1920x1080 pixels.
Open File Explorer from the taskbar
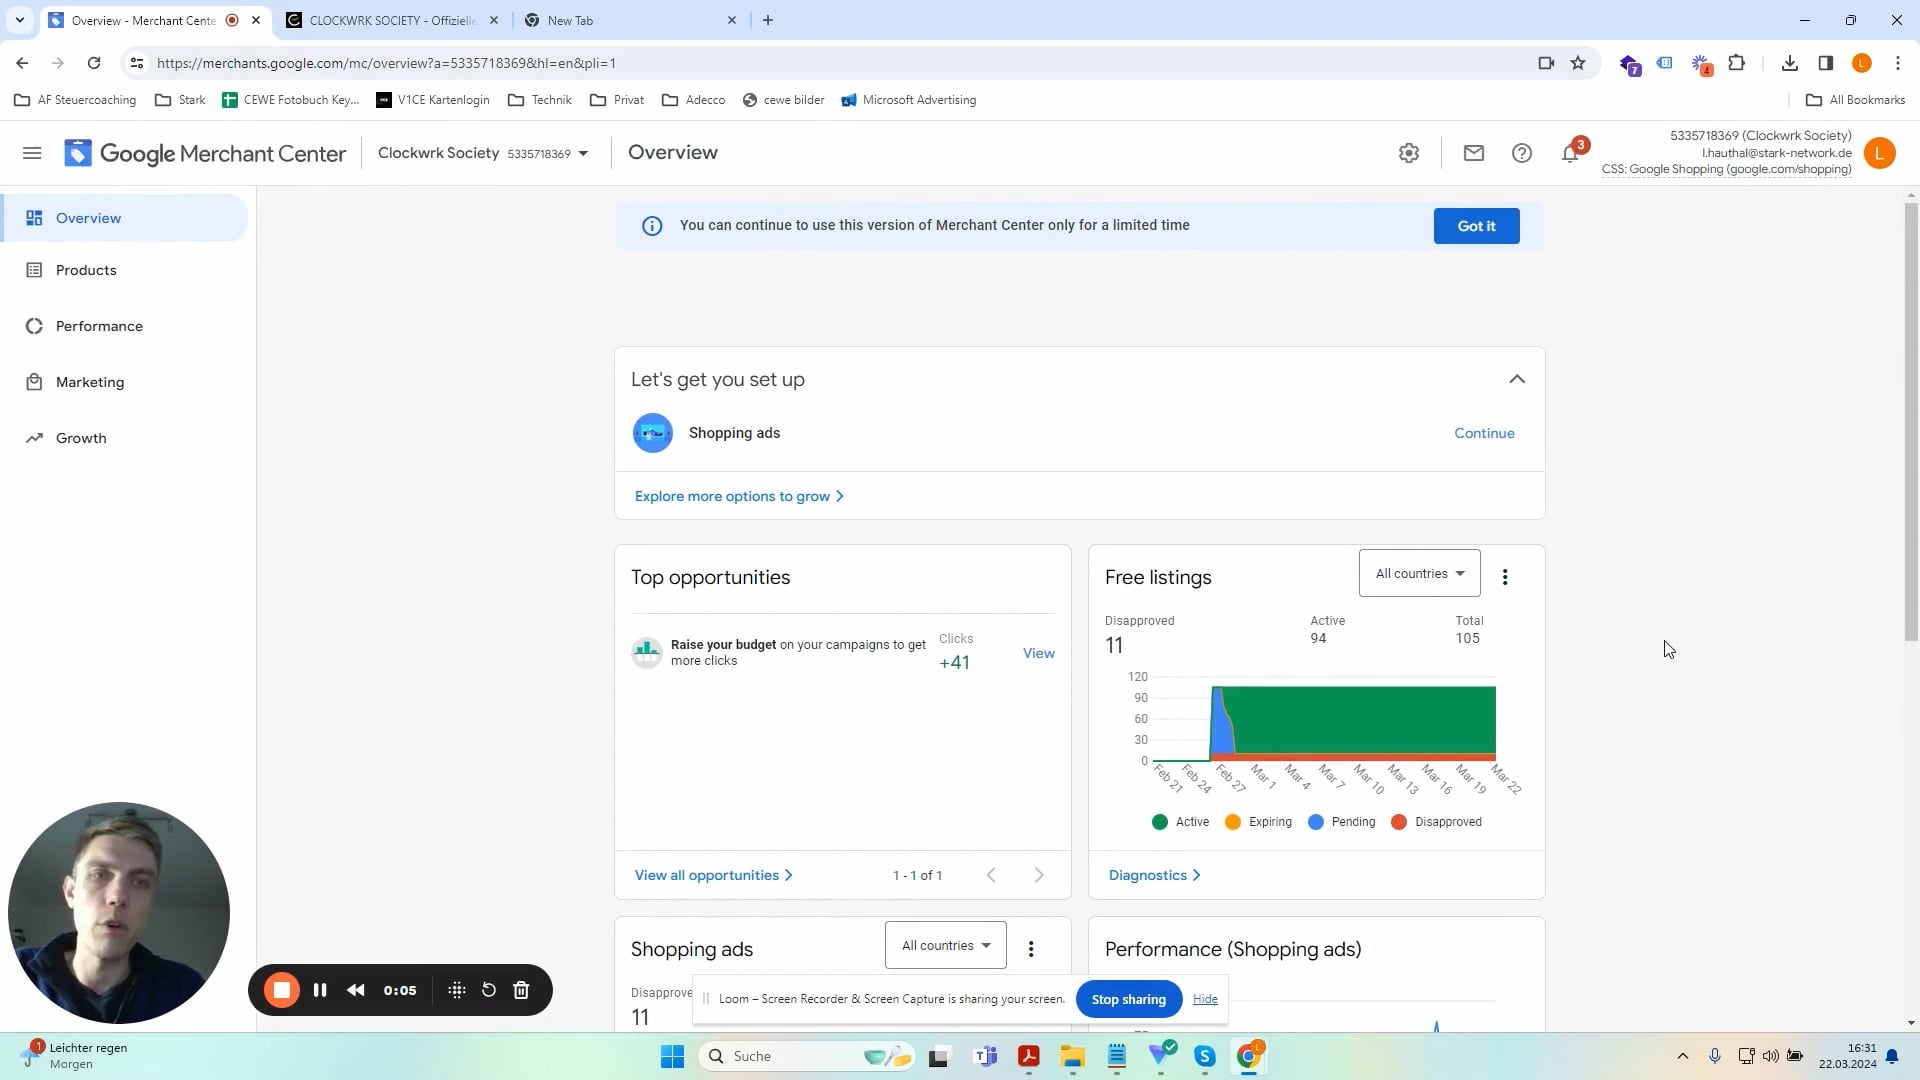pyautogui.click(x=1073, y=1056)
